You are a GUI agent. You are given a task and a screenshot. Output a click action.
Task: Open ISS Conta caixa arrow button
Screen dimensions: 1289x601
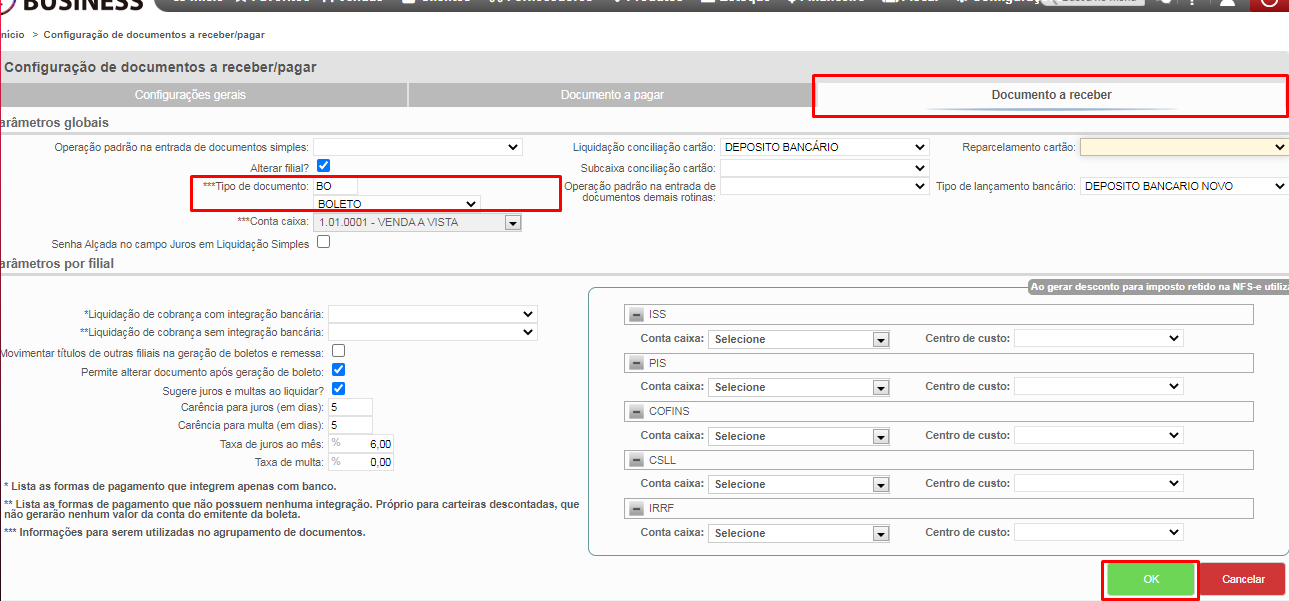(880, 339)
